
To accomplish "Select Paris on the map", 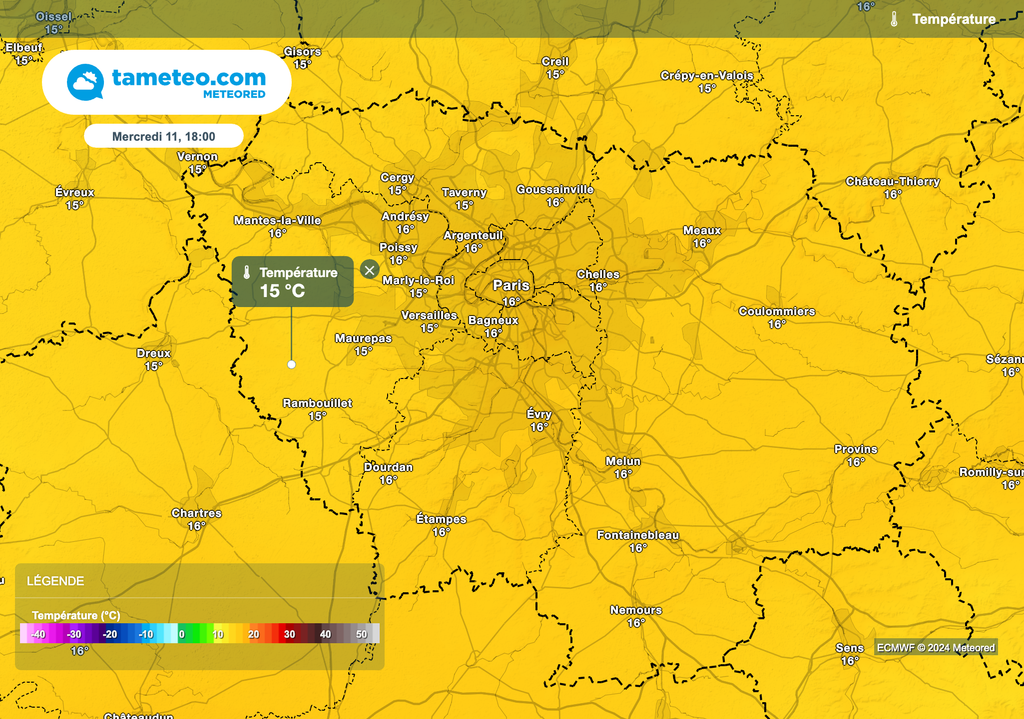I will (x=513, y=286).
